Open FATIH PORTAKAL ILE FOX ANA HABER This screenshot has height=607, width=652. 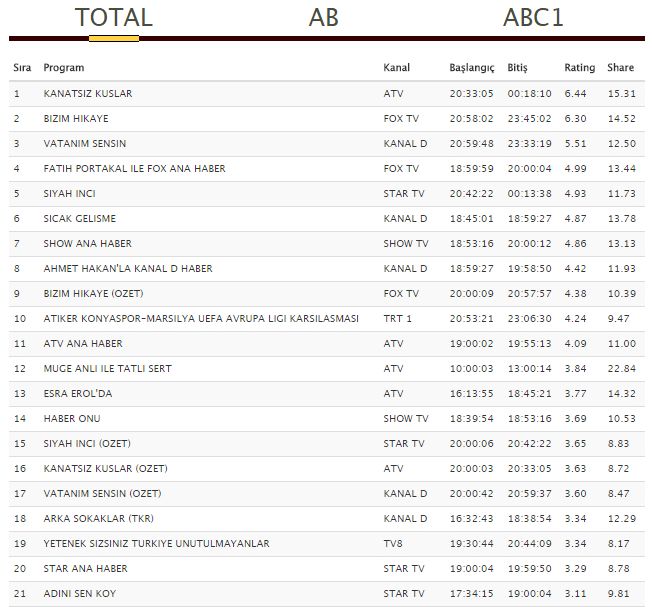[133, 169]
